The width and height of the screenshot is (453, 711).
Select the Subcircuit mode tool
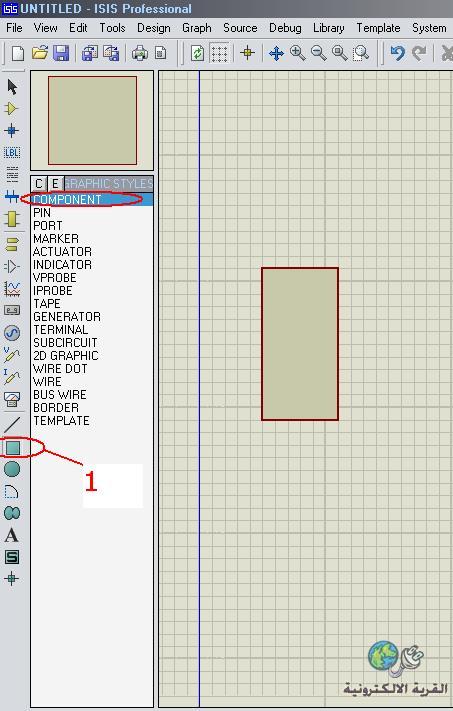[12, 219]
